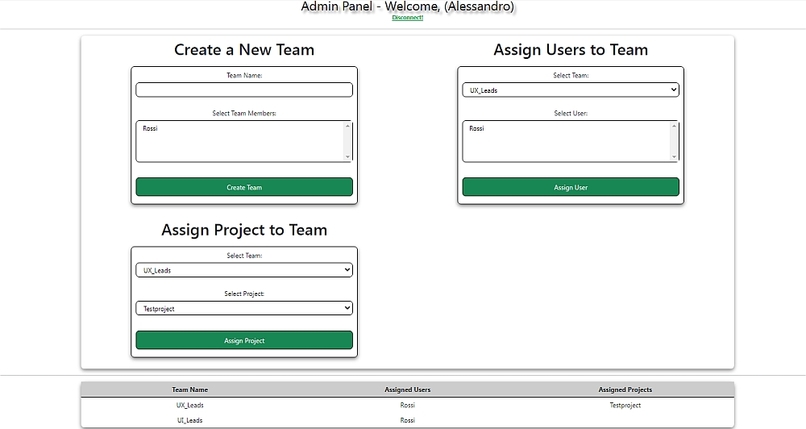The height and width of the screenshot is (429, 806).
Task: Click Rossi in the UX_Leads table row
Action: [x=408, y=405]
